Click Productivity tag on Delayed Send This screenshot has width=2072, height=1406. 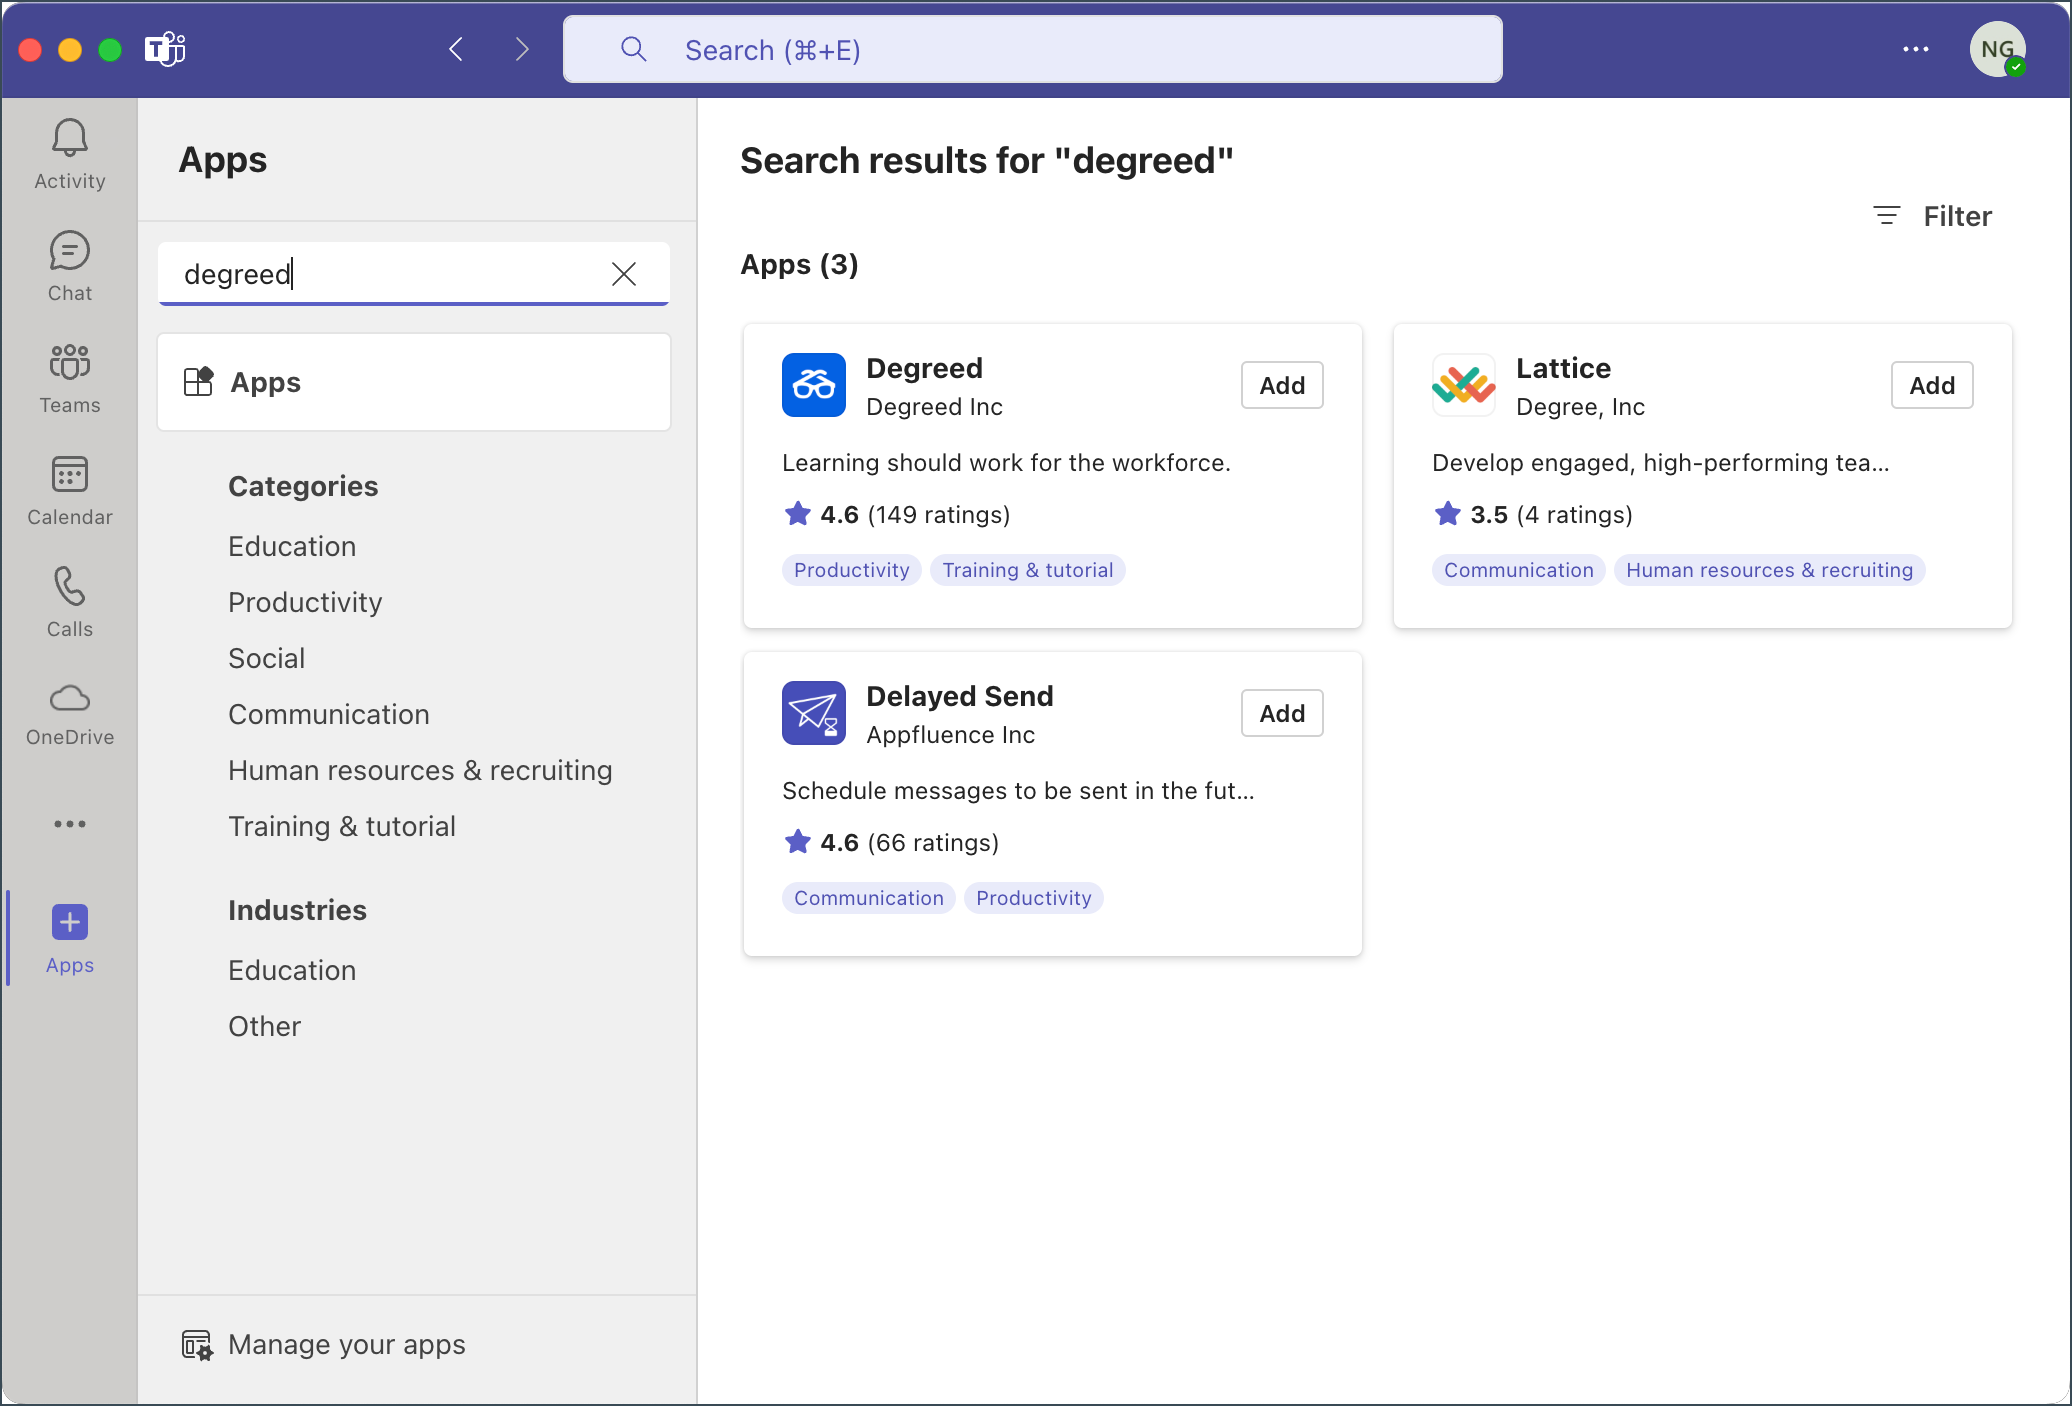(1034, 898)
